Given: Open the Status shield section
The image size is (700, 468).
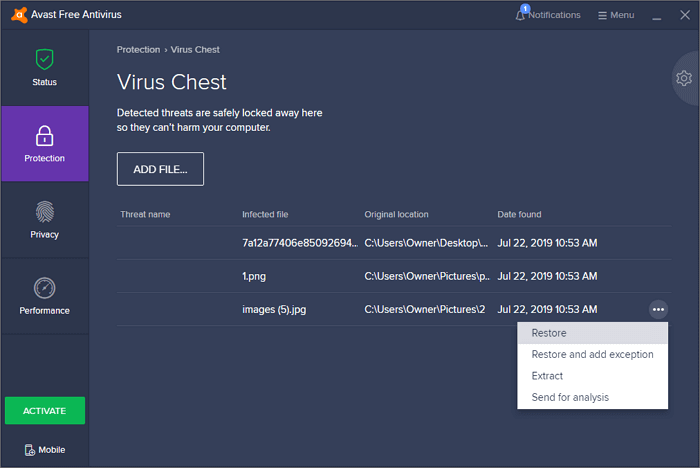Looking at the screenshot, I should [45, 68].
